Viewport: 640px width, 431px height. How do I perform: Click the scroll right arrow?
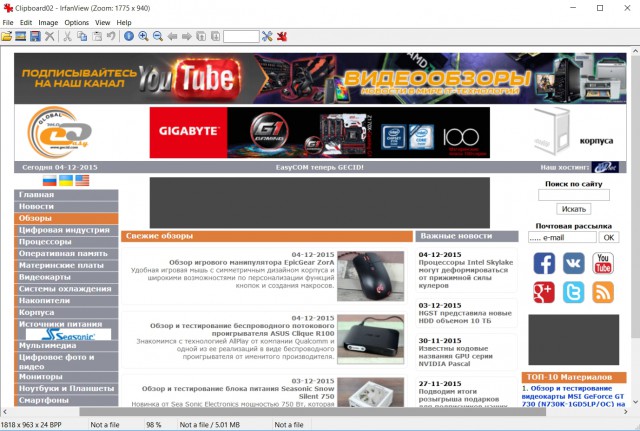tap(626, 412)
